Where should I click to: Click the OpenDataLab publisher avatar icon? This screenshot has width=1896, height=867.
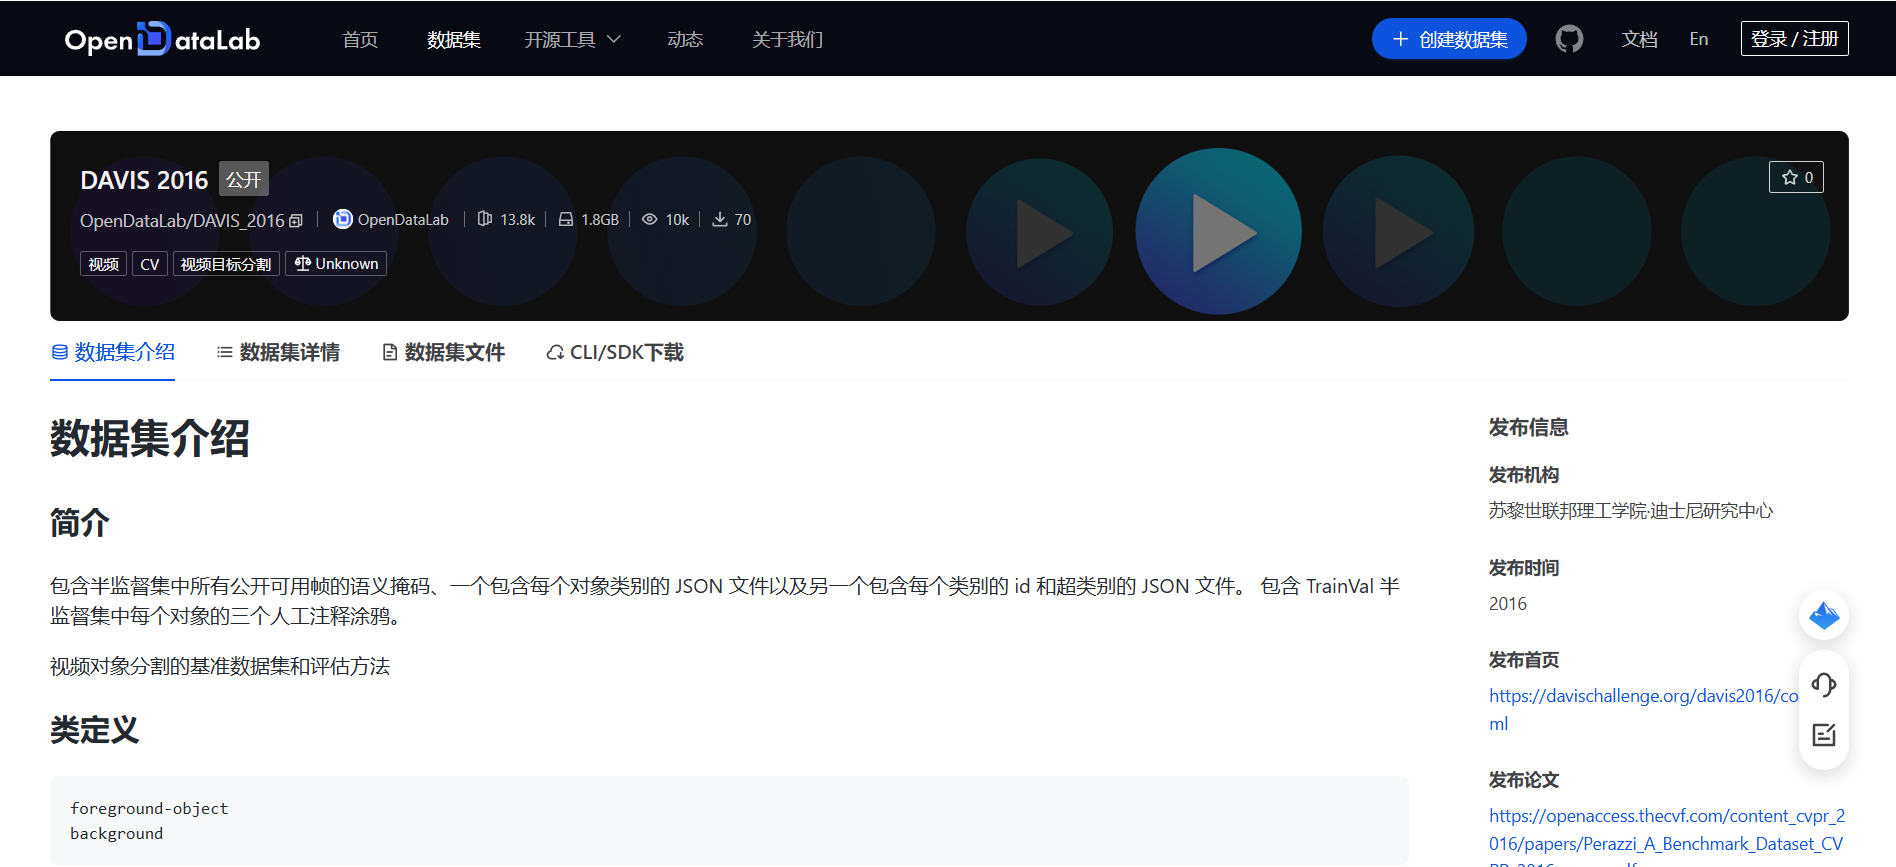[342, 219]
